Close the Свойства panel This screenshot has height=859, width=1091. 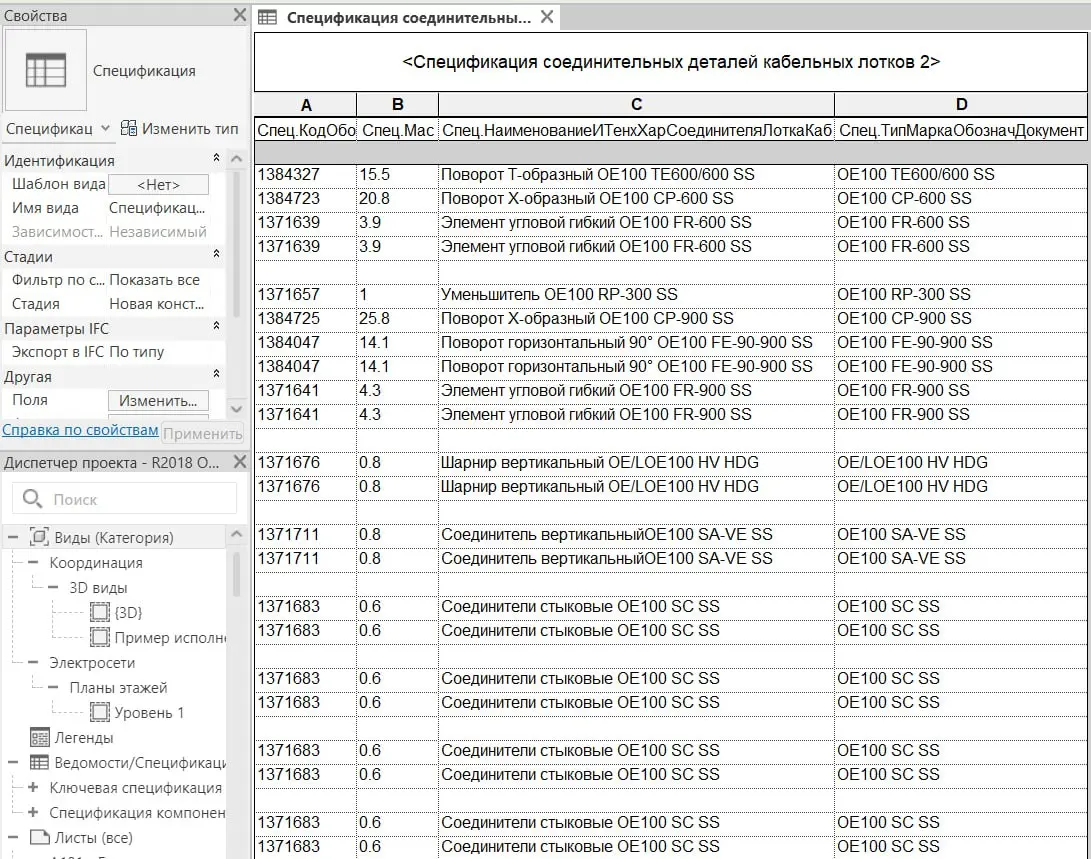(239, 15)
